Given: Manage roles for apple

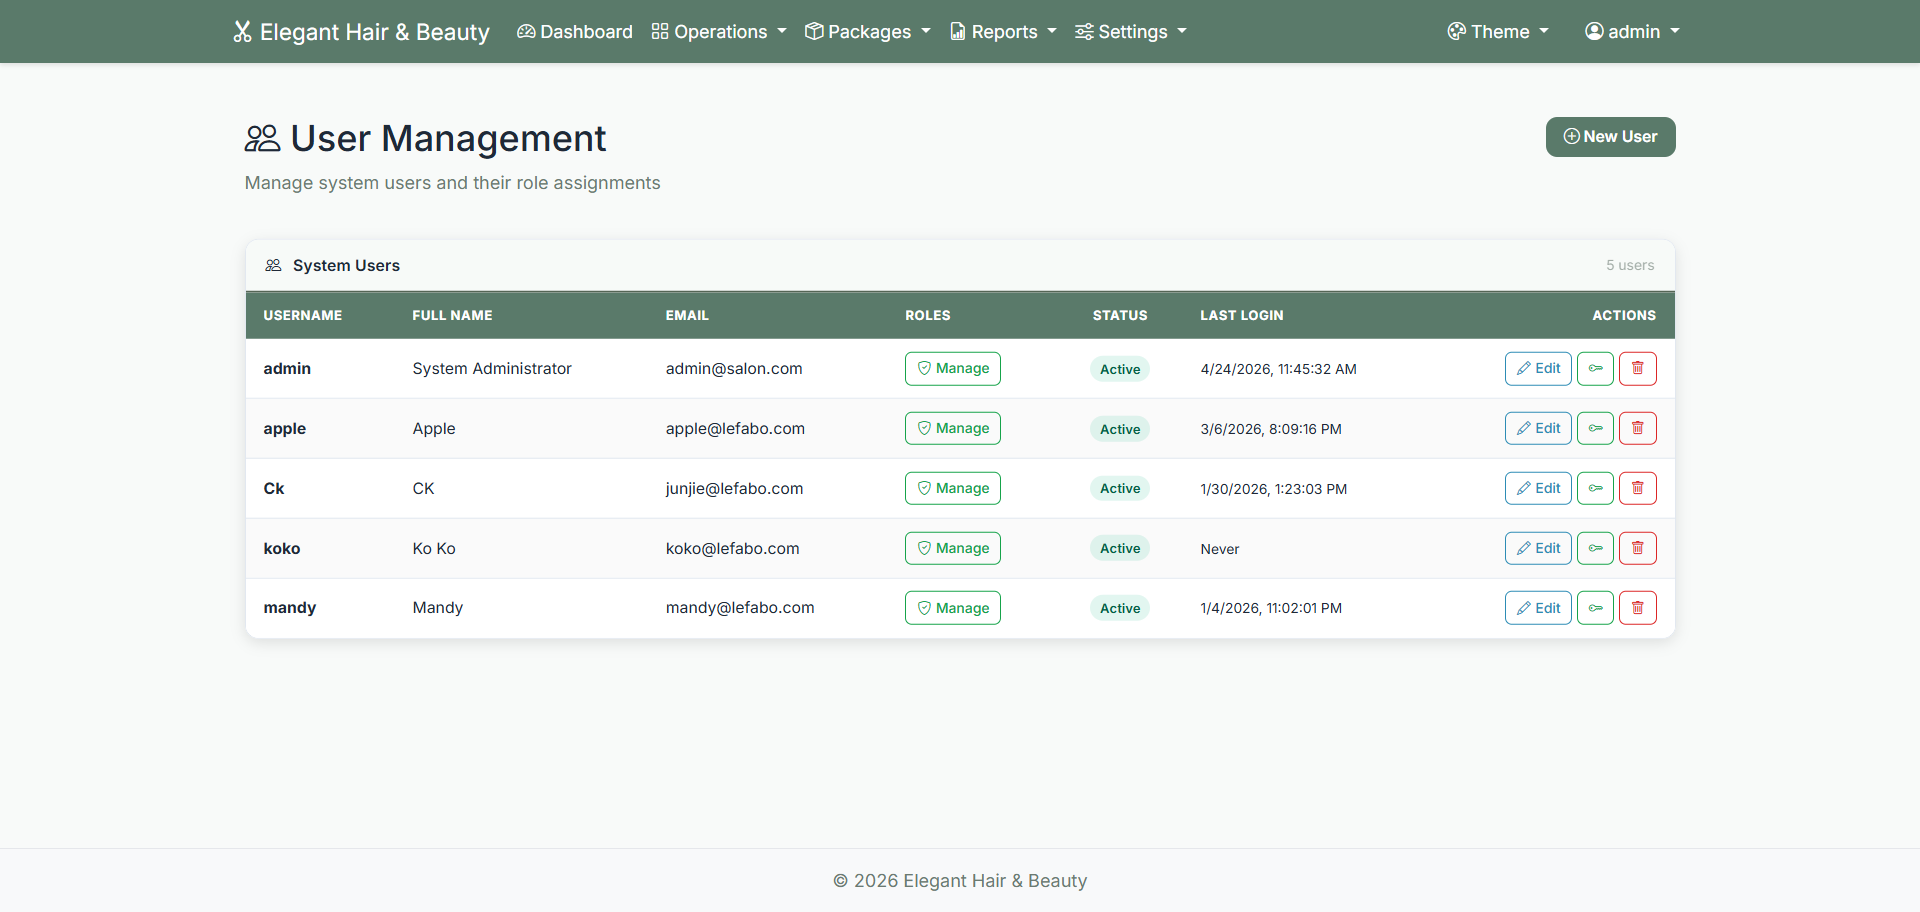Looking at the screenshot, I should 953,428.
